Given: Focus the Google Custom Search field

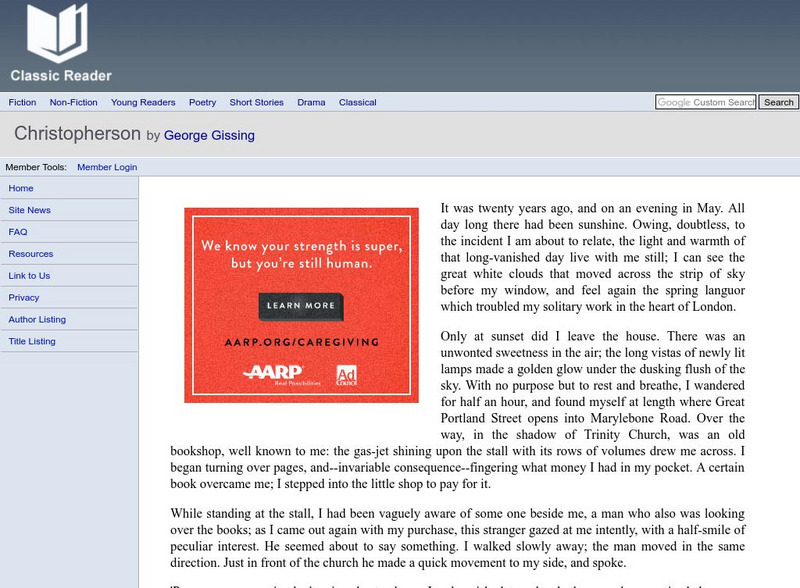Looking at the screenshot, I should click(706, 102).
